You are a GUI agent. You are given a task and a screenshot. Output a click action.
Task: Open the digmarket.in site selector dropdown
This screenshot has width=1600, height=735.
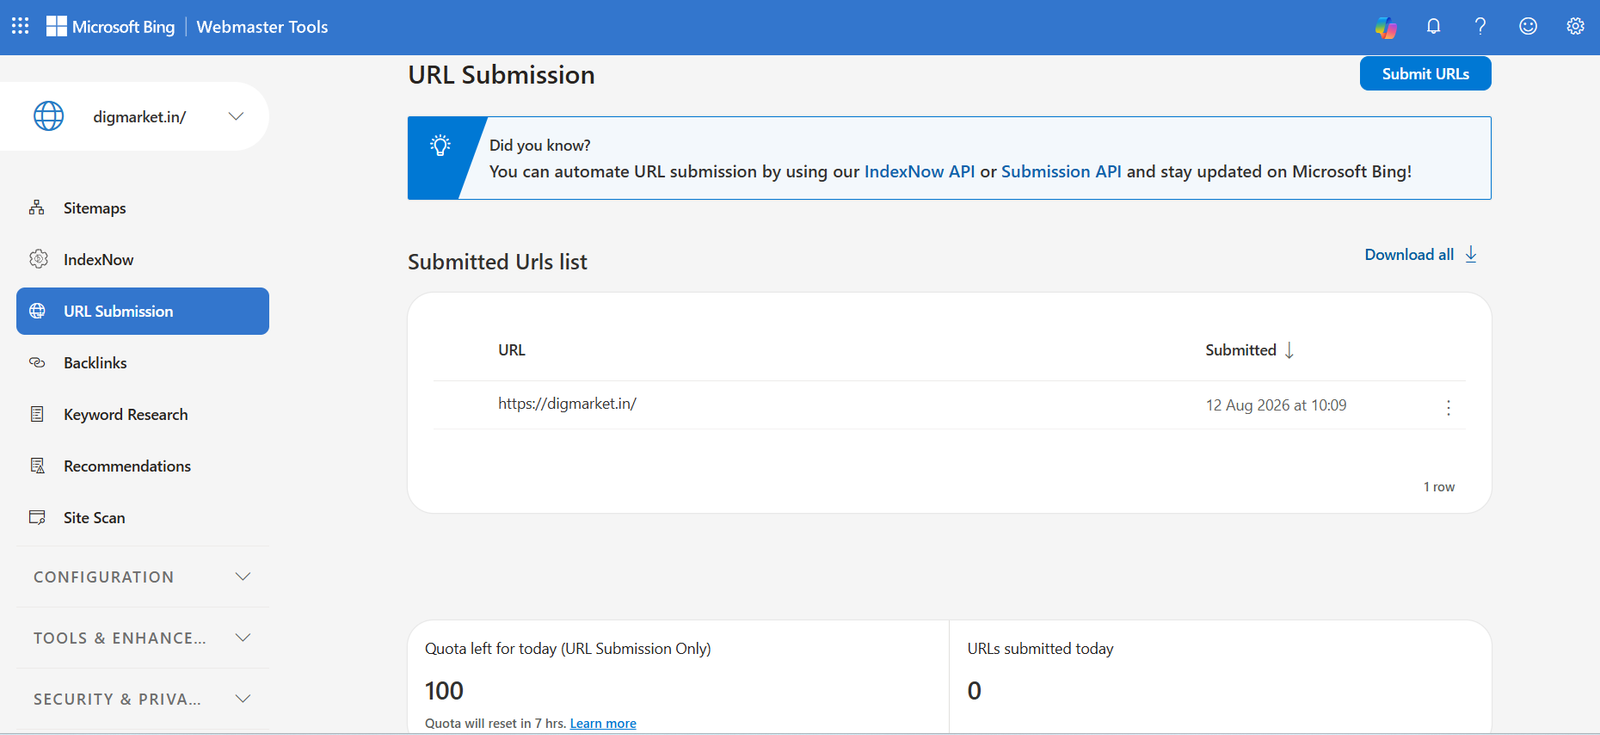coord(236,116)
